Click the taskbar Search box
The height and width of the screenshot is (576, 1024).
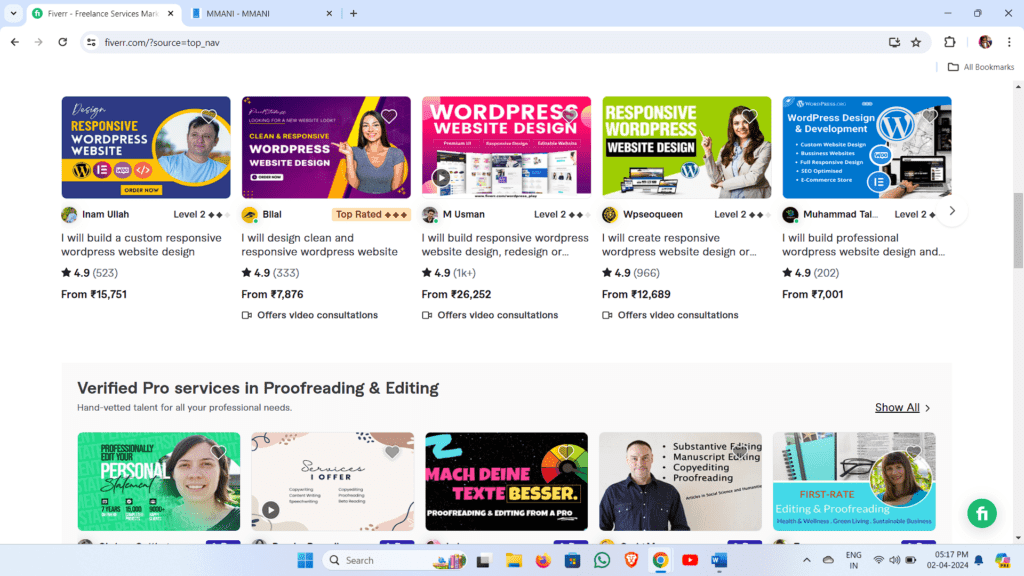coord(395,560)
